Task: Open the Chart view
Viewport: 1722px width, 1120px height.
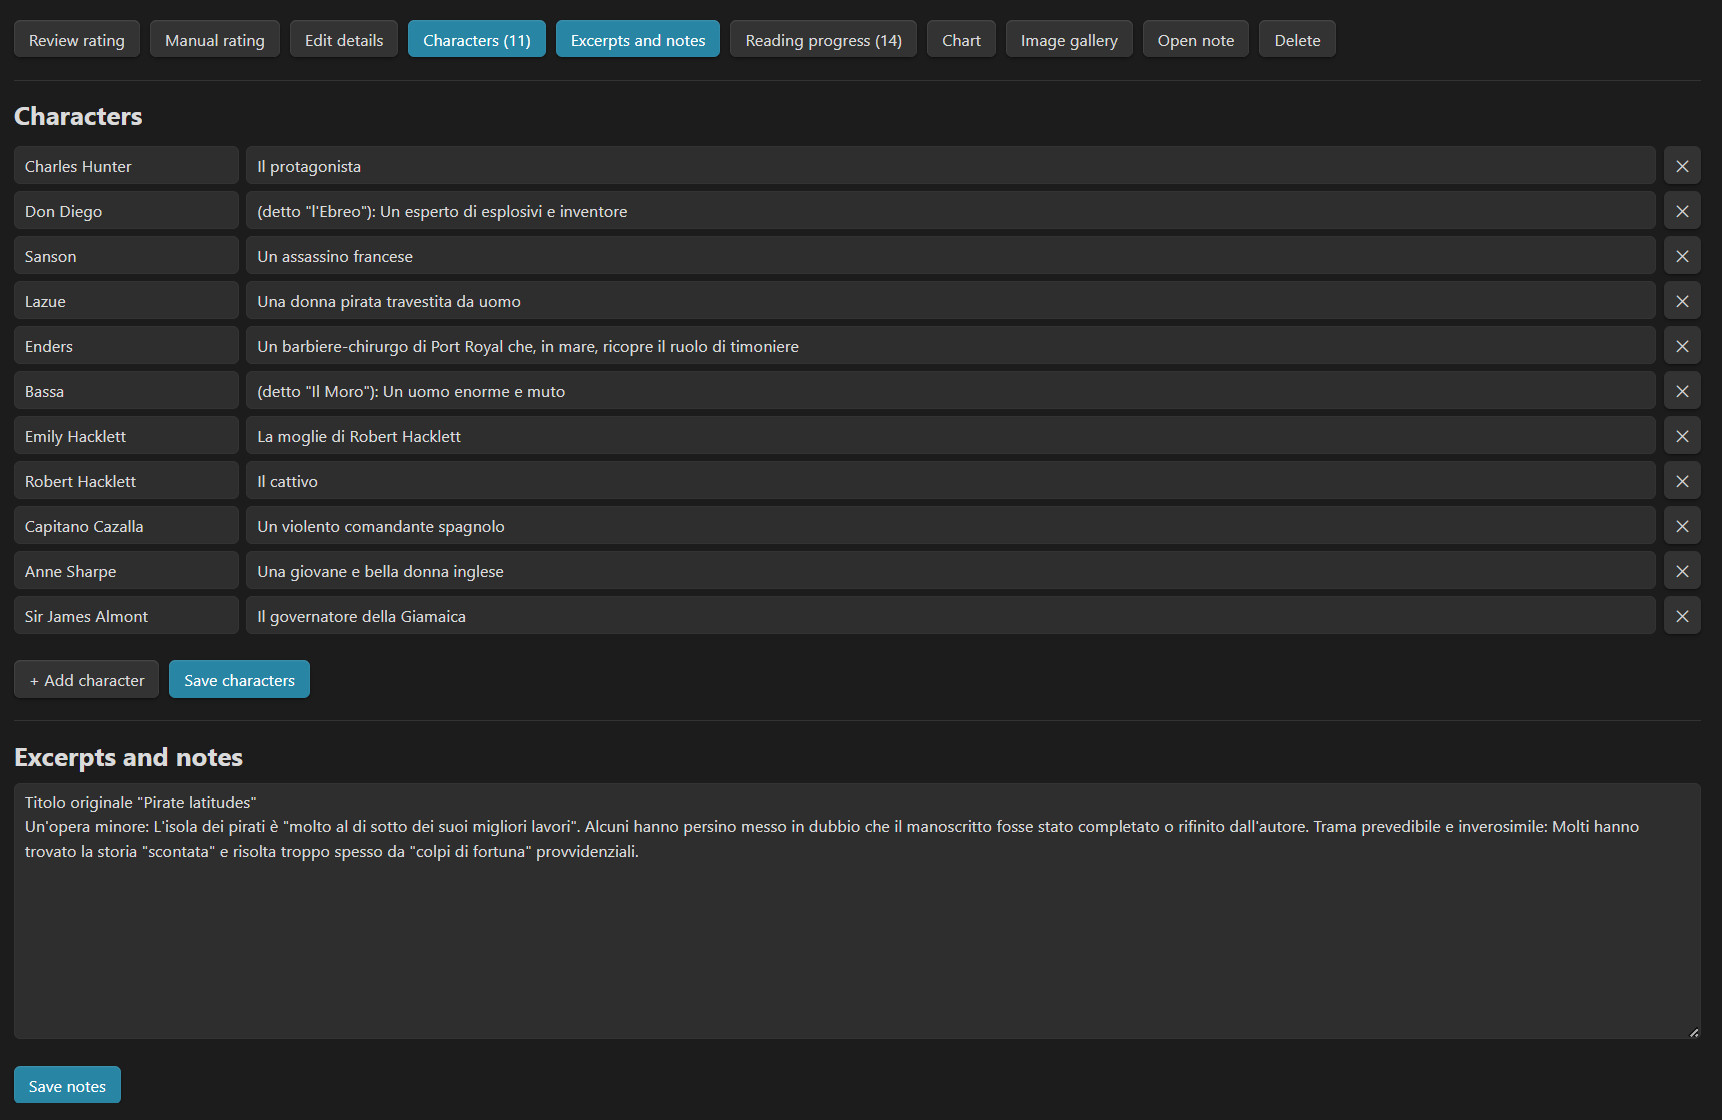Action: [961, 40]
